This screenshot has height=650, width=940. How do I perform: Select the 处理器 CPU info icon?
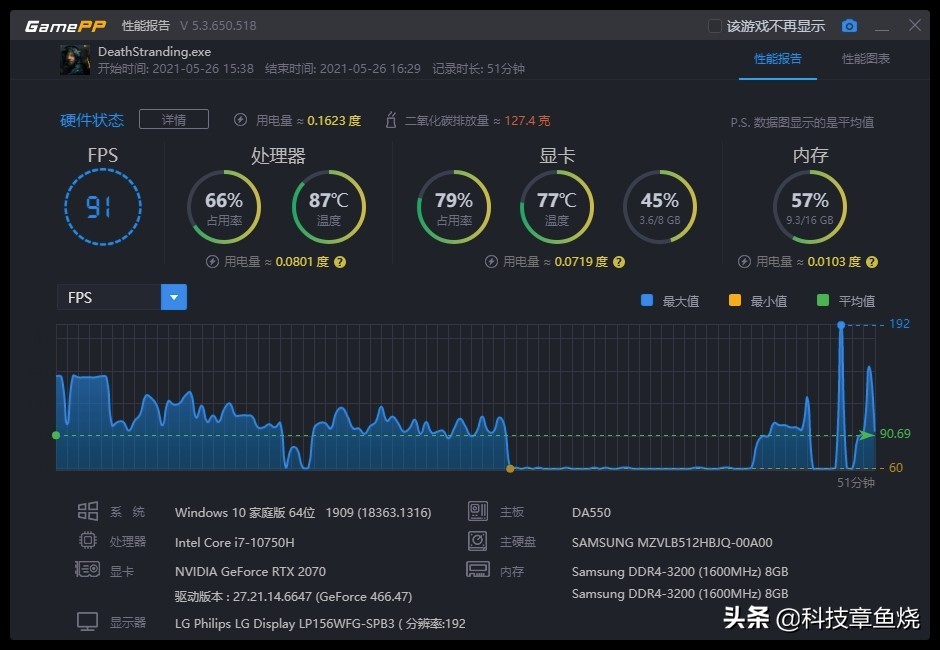tap(89, 541)
